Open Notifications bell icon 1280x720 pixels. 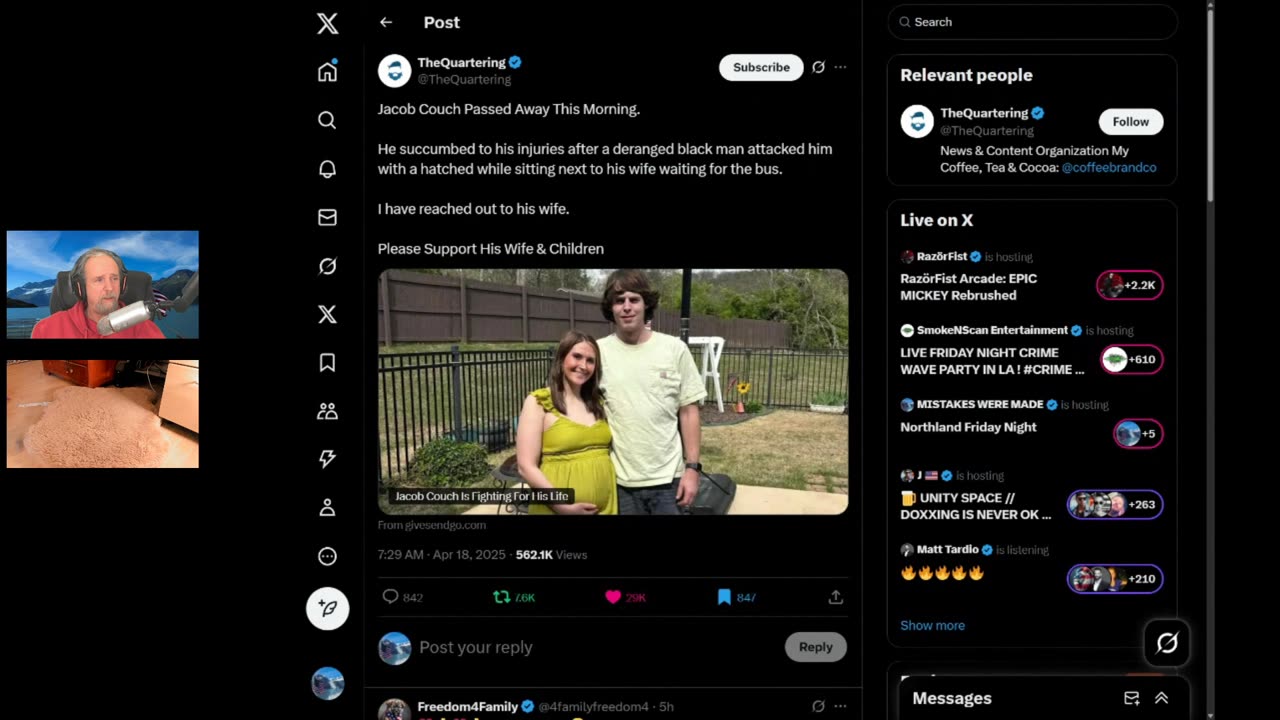[x=327, y=168]
